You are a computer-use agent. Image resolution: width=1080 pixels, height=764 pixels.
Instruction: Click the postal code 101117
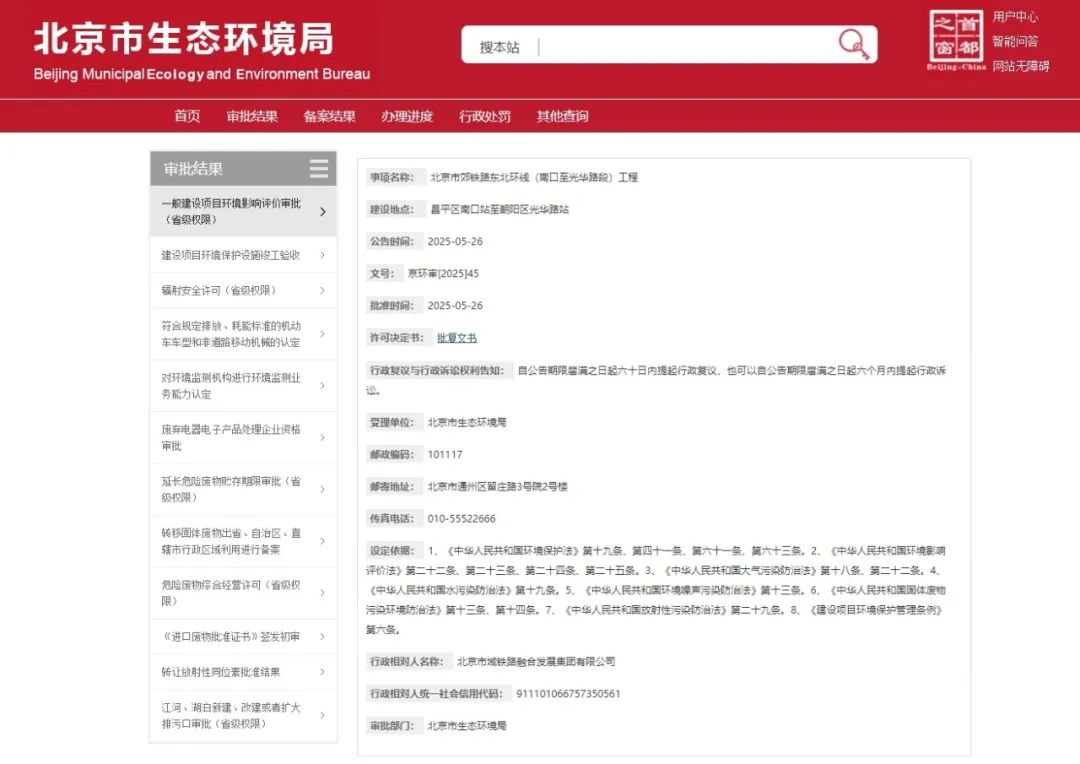[x=445, y=455]
